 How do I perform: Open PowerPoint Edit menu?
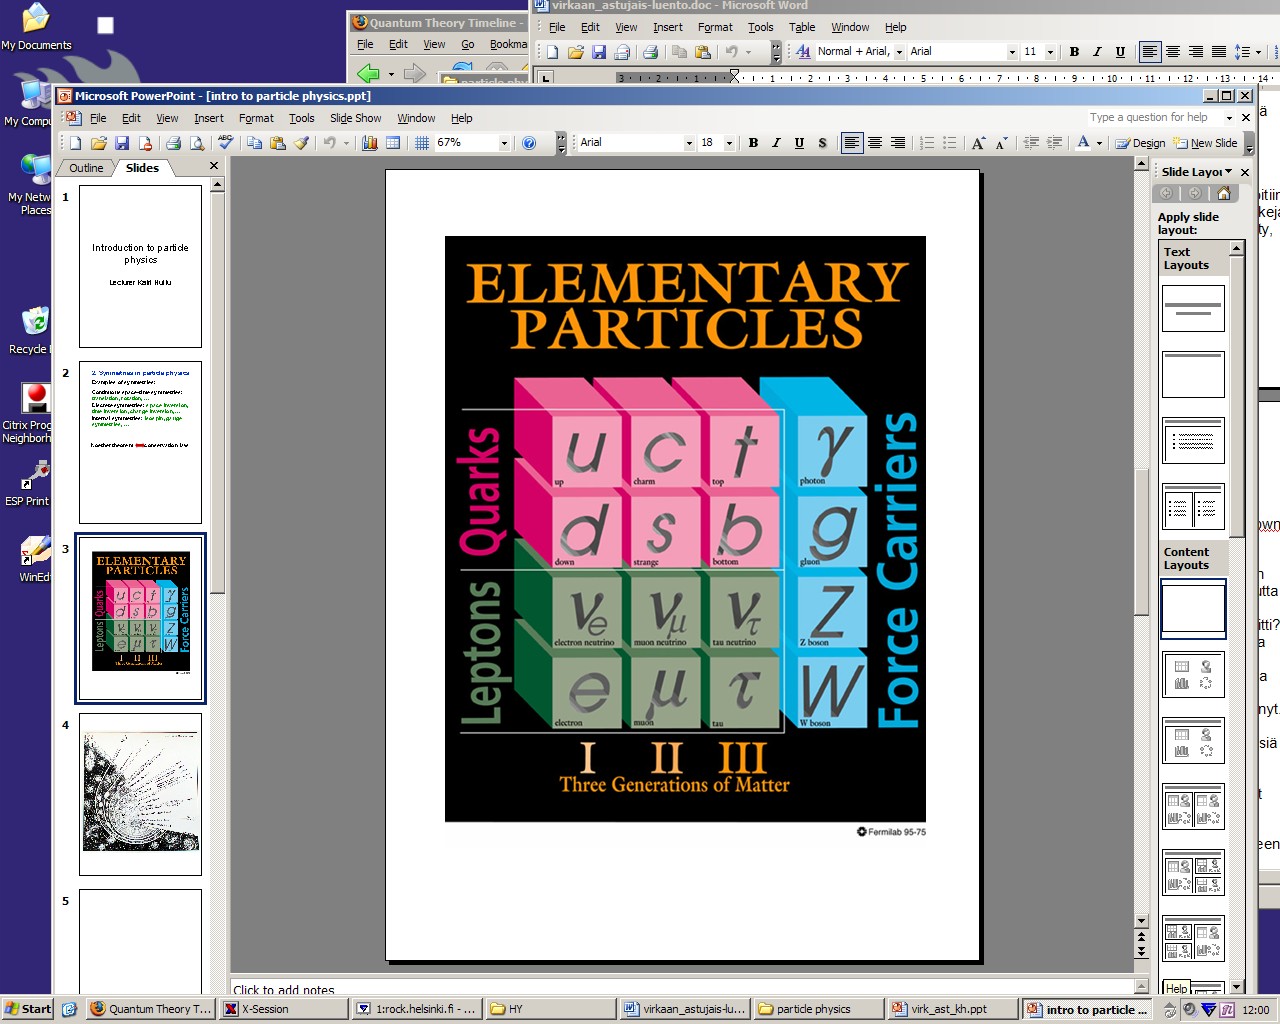click(x=131, y=118)
